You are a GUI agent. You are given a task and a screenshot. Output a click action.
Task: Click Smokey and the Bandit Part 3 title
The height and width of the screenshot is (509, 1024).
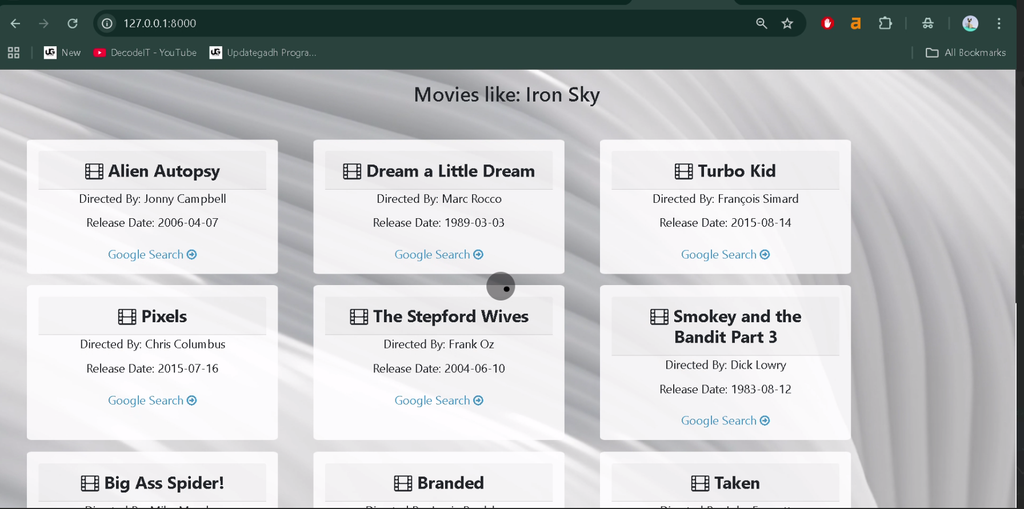pyautogui.click(x=737, y=327)
